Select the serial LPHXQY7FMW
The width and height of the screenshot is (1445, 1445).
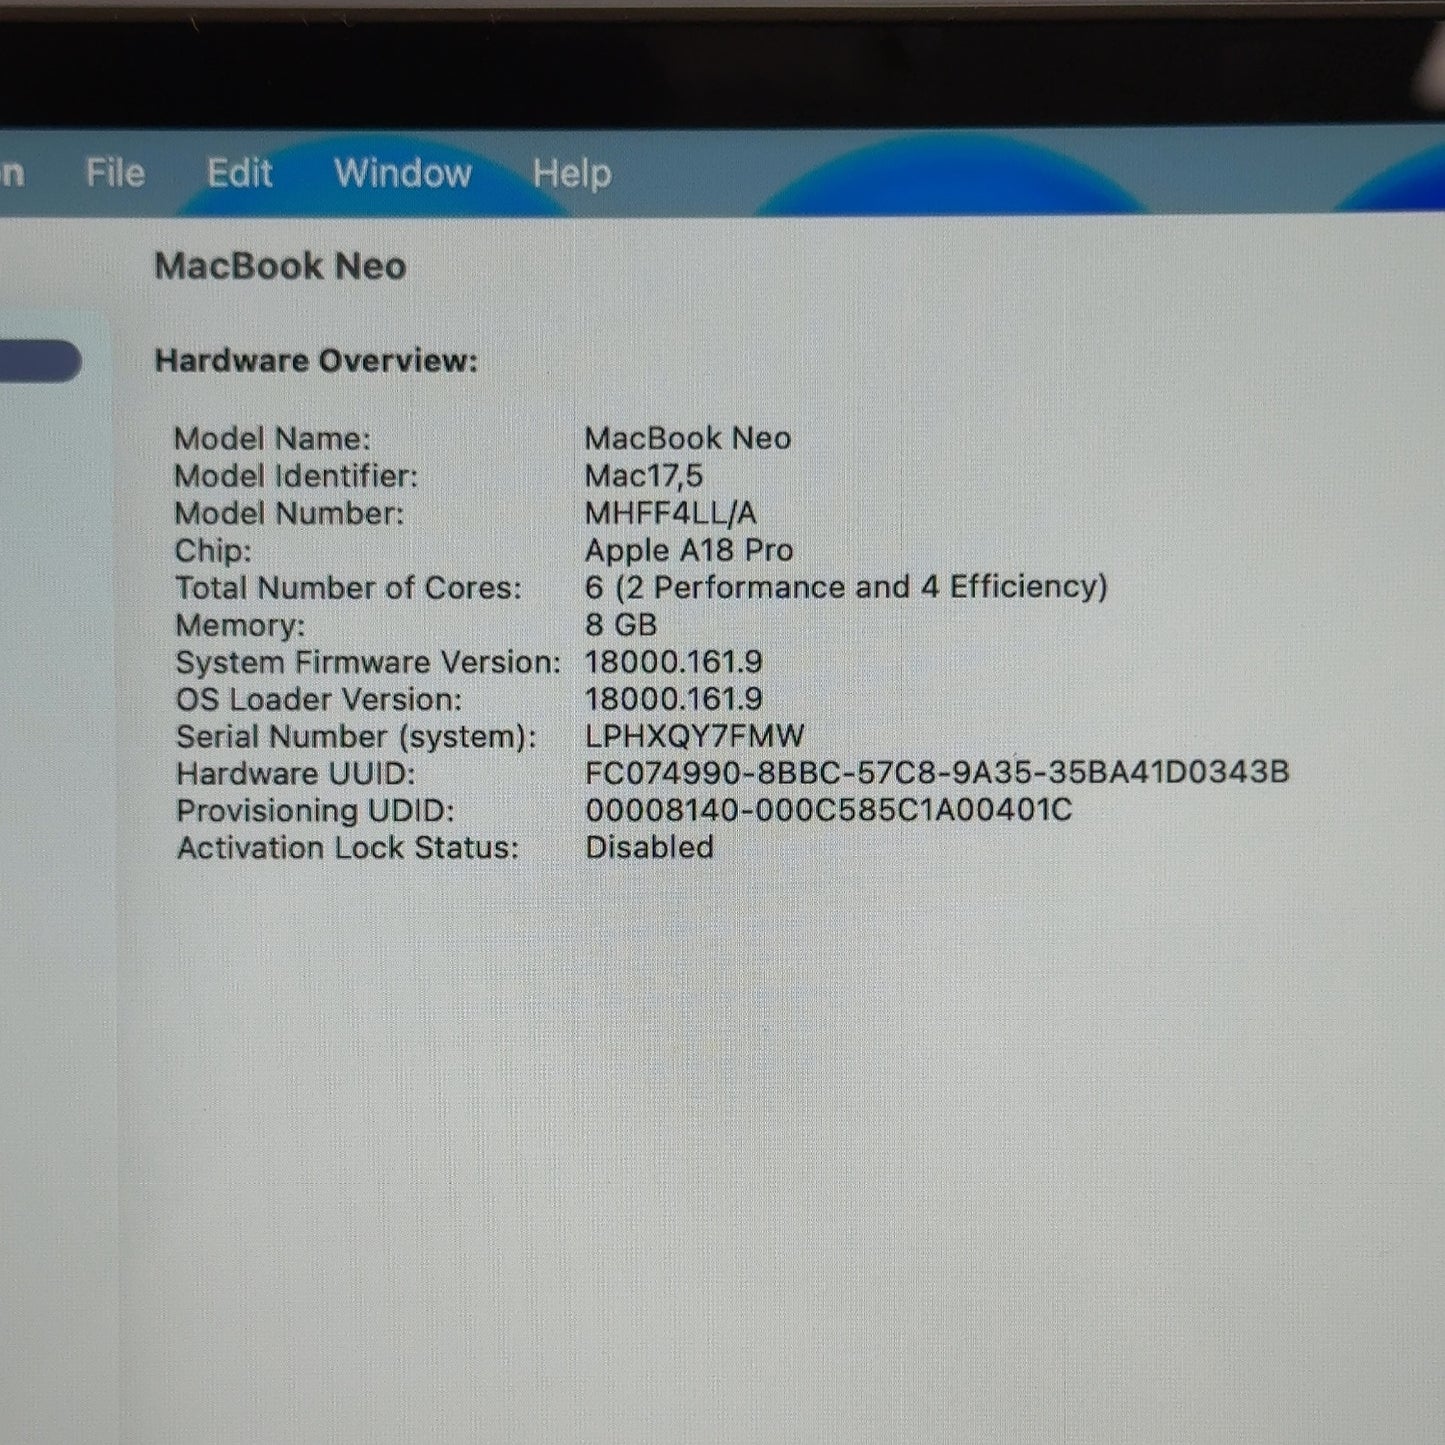click(695, 736)
